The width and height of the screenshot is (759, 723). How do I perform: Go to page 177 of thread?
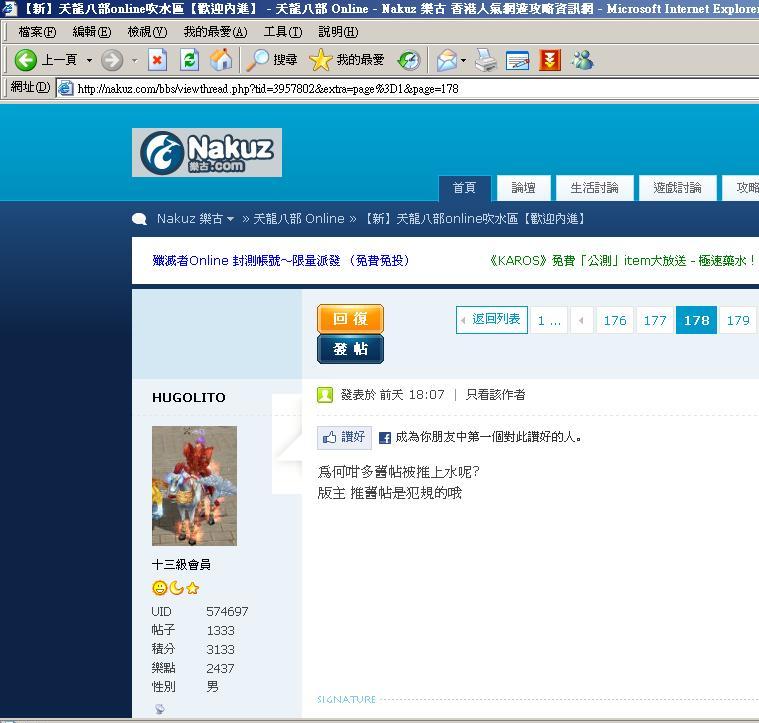click(x=655, y=320)
